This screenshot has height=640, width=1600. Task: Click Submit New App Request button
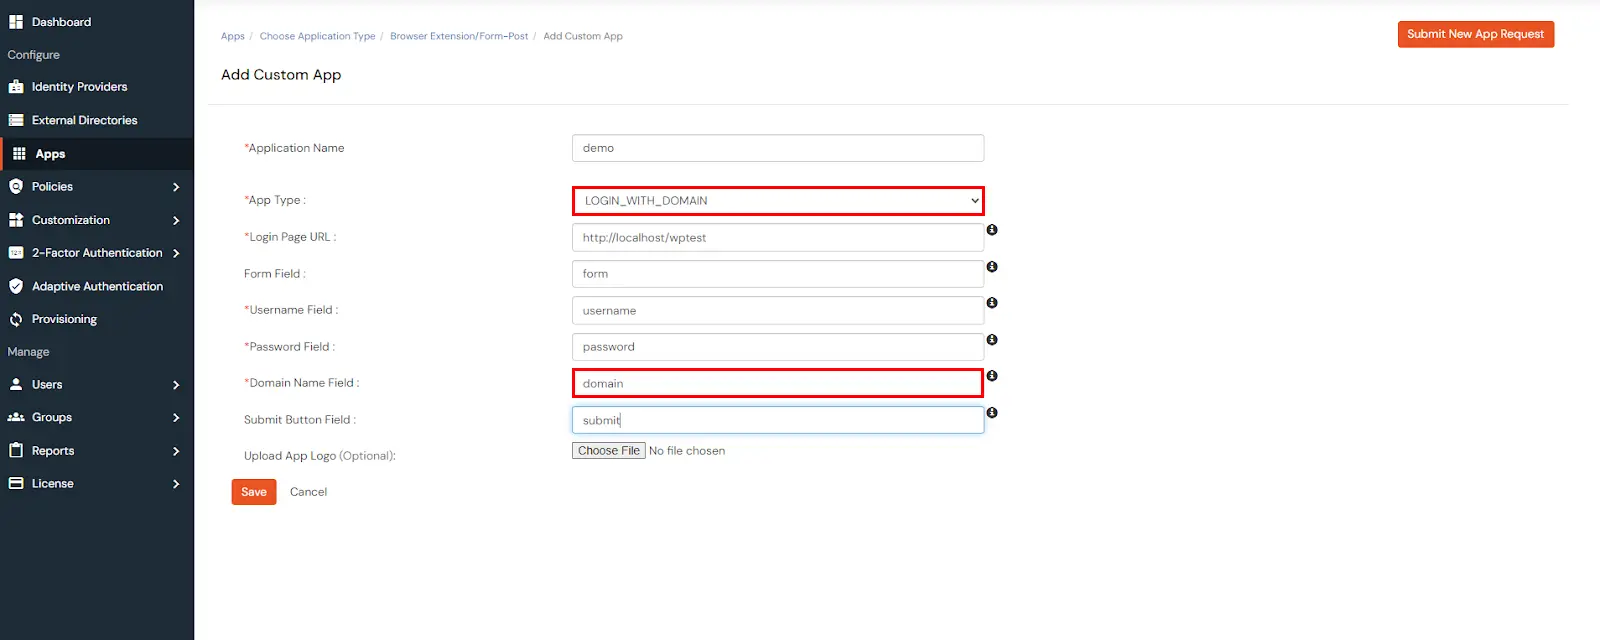pyautogui.click(x=1475, y=34)
